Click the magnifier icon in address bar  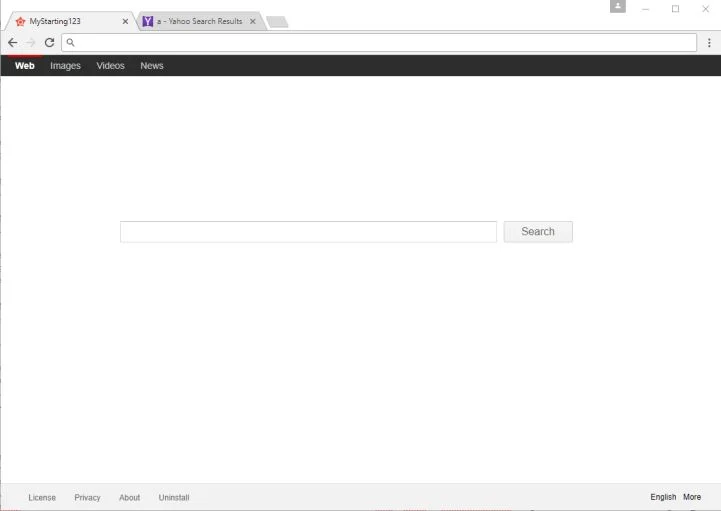(x=70, y=43)
